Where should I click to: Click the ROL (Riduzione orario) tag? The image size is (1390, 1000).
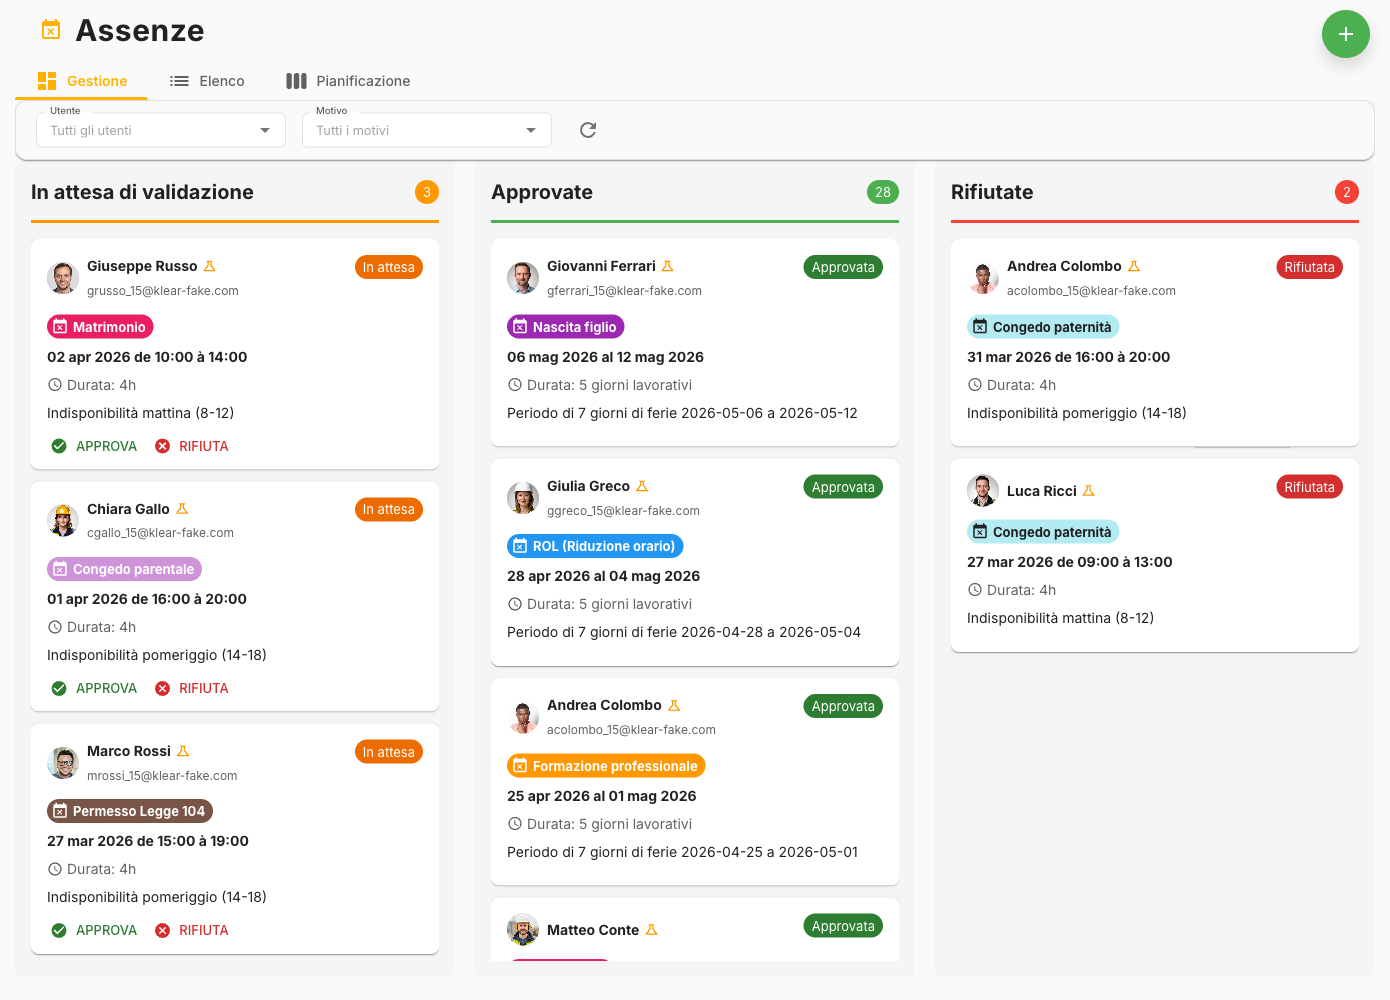tap(595, 546)
